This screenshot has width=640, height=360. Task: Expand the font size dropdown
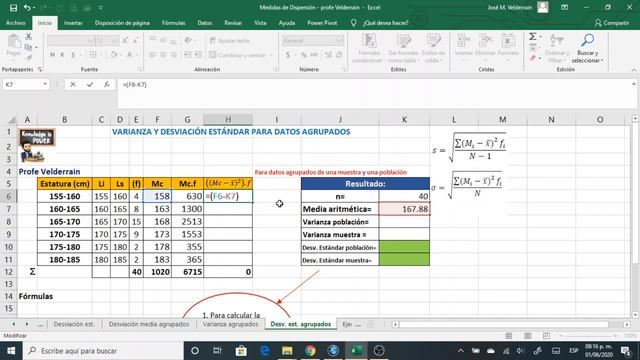(x=115, y=40)
